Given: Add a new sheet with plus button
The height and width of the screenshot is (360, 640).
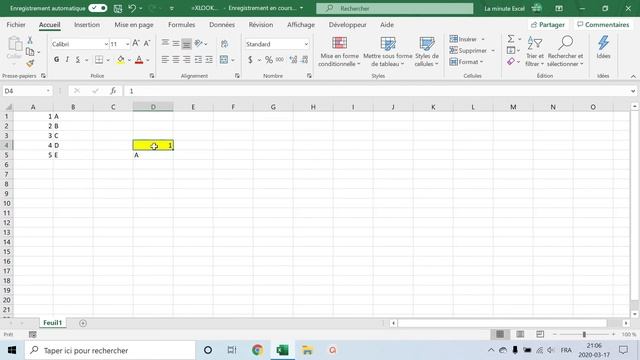Looking at the screenshot, I should coord(83,323).
